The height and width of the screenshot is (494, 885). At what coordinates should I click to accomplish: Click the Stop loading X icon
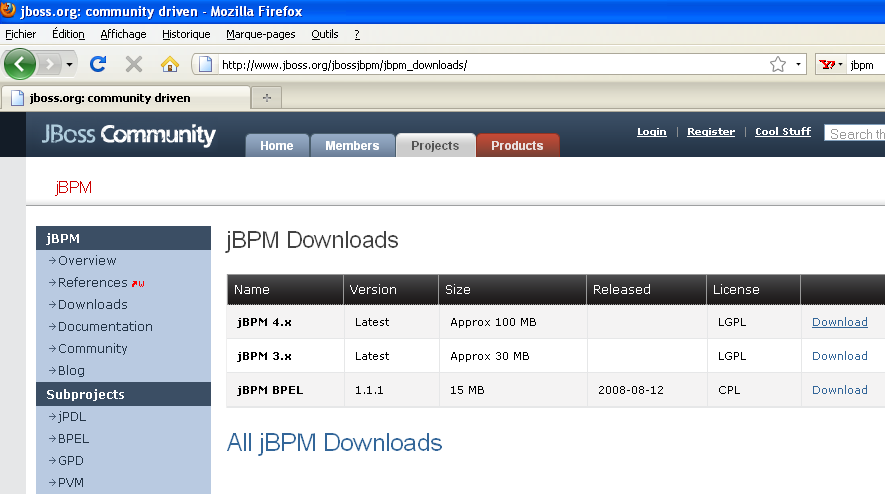(134, 64)
